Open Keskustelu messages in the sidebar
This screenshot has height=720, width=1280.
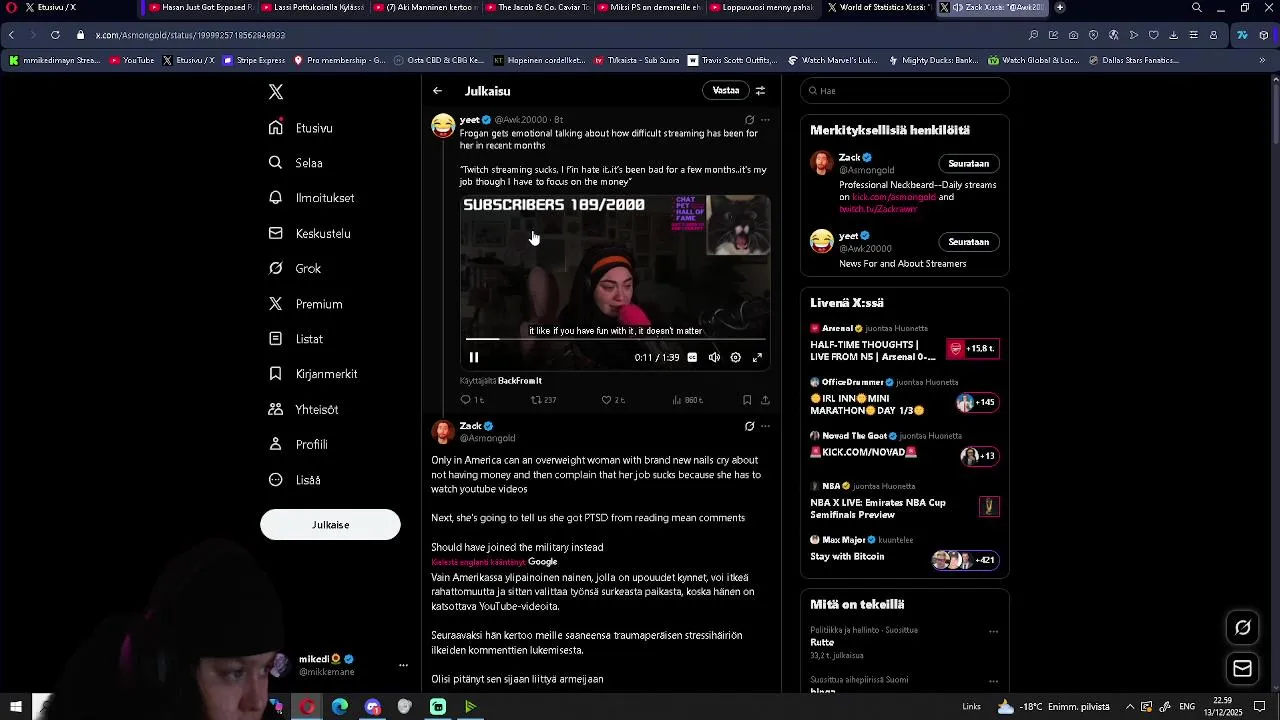click(x=310, y=233)
